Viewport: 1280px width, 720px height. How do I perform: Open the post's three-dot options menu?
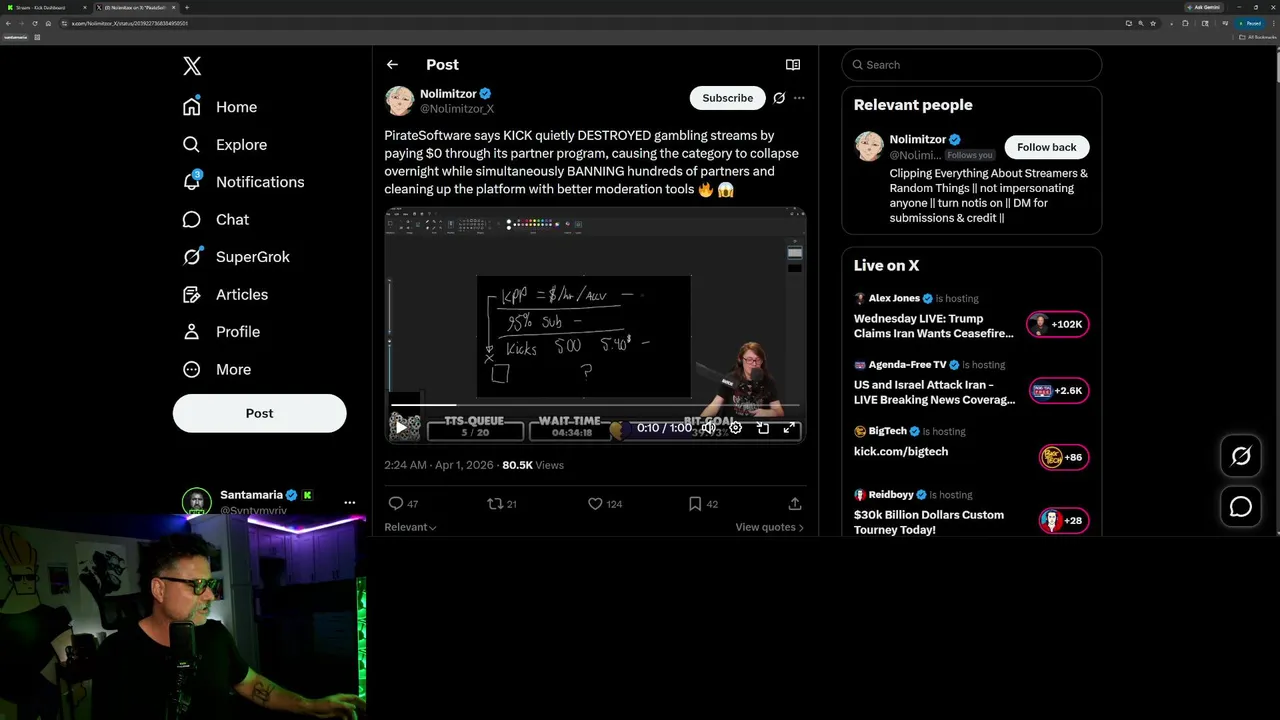coord(799,98)
